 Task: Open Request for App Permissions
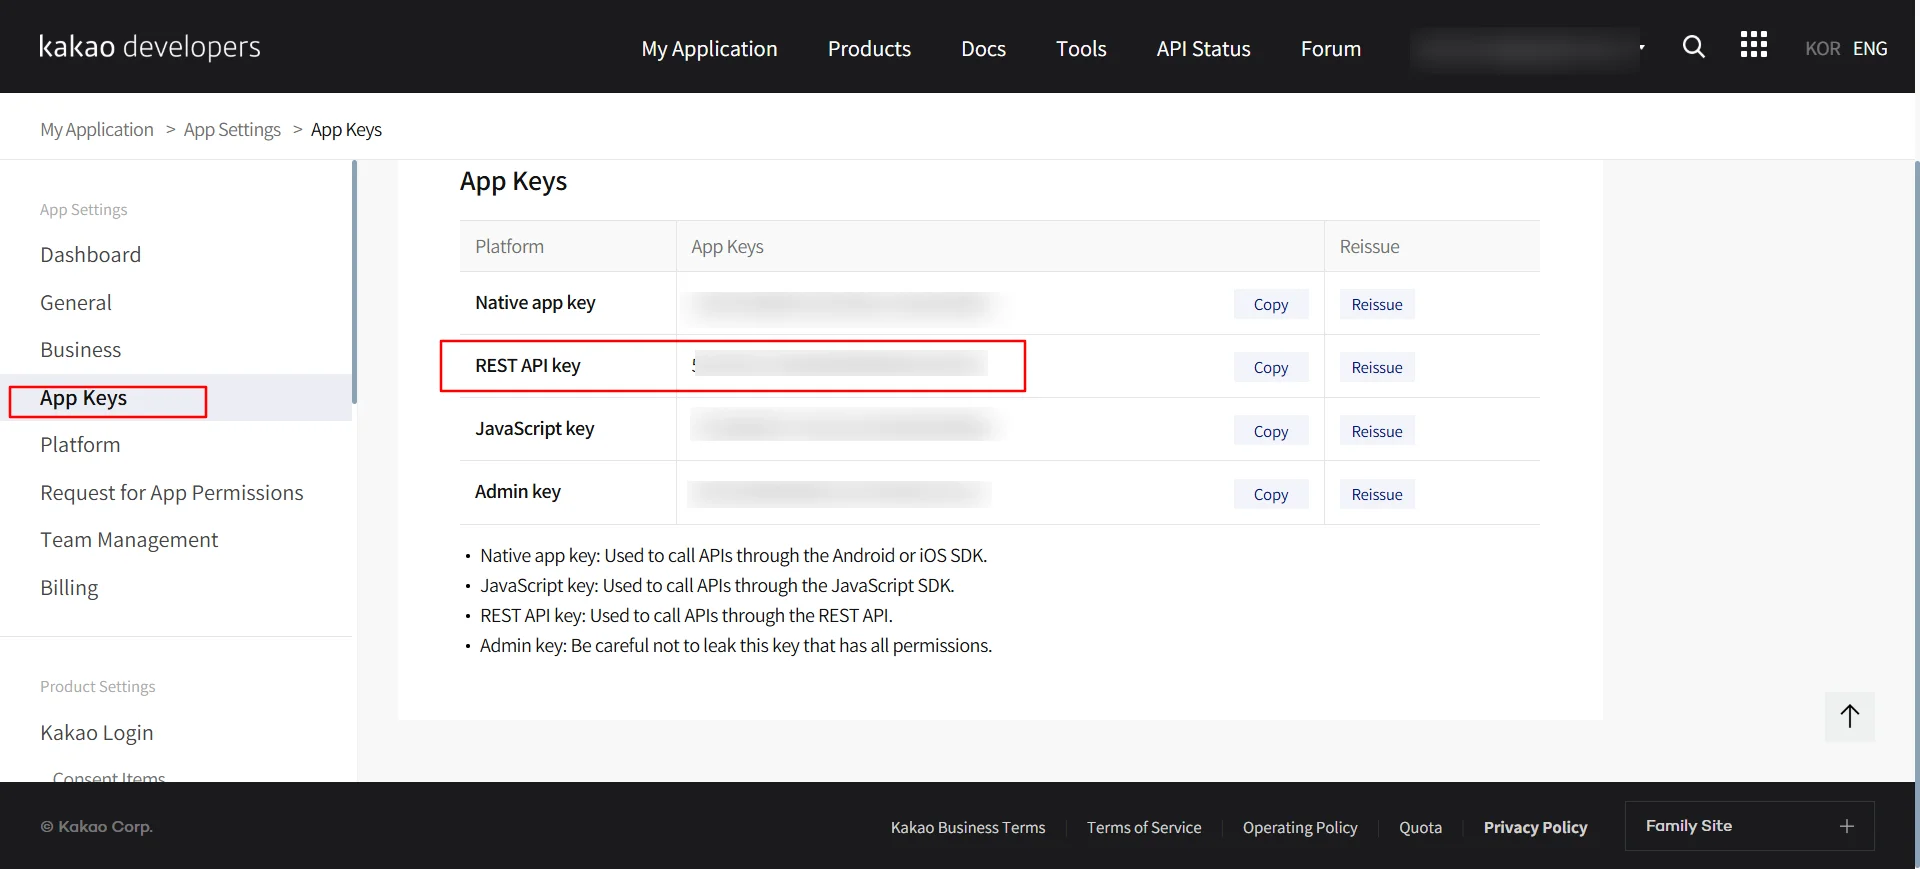click(x=172, y=493)
